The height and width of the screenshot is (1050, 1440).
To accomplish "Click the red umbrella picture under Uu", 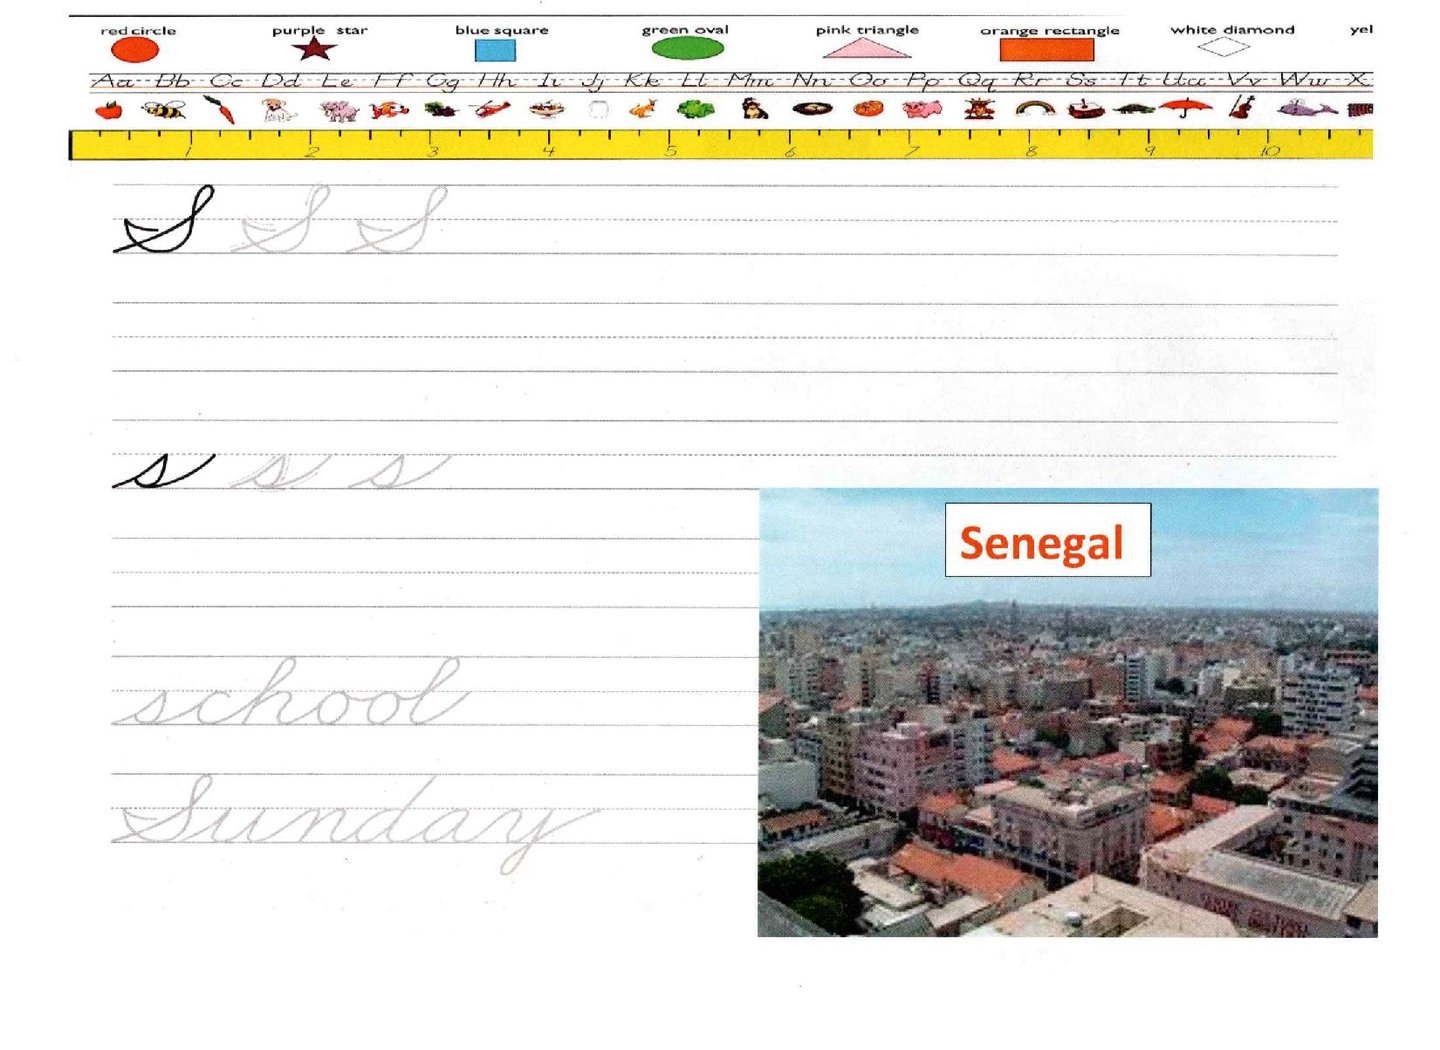I will pos(1186,107).
